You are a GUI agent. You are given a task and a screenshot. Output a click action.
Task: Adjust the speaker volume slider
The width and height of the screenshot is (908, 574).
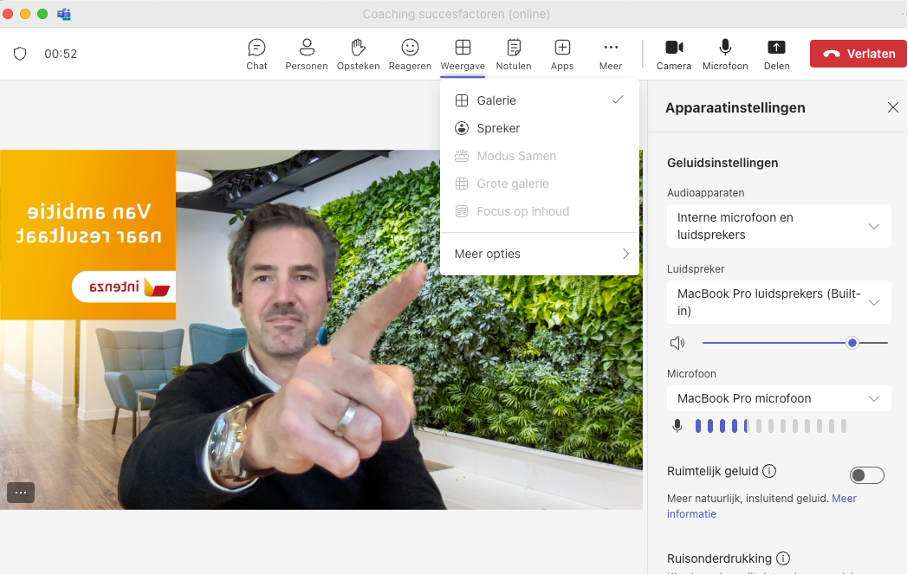[852, 343]
